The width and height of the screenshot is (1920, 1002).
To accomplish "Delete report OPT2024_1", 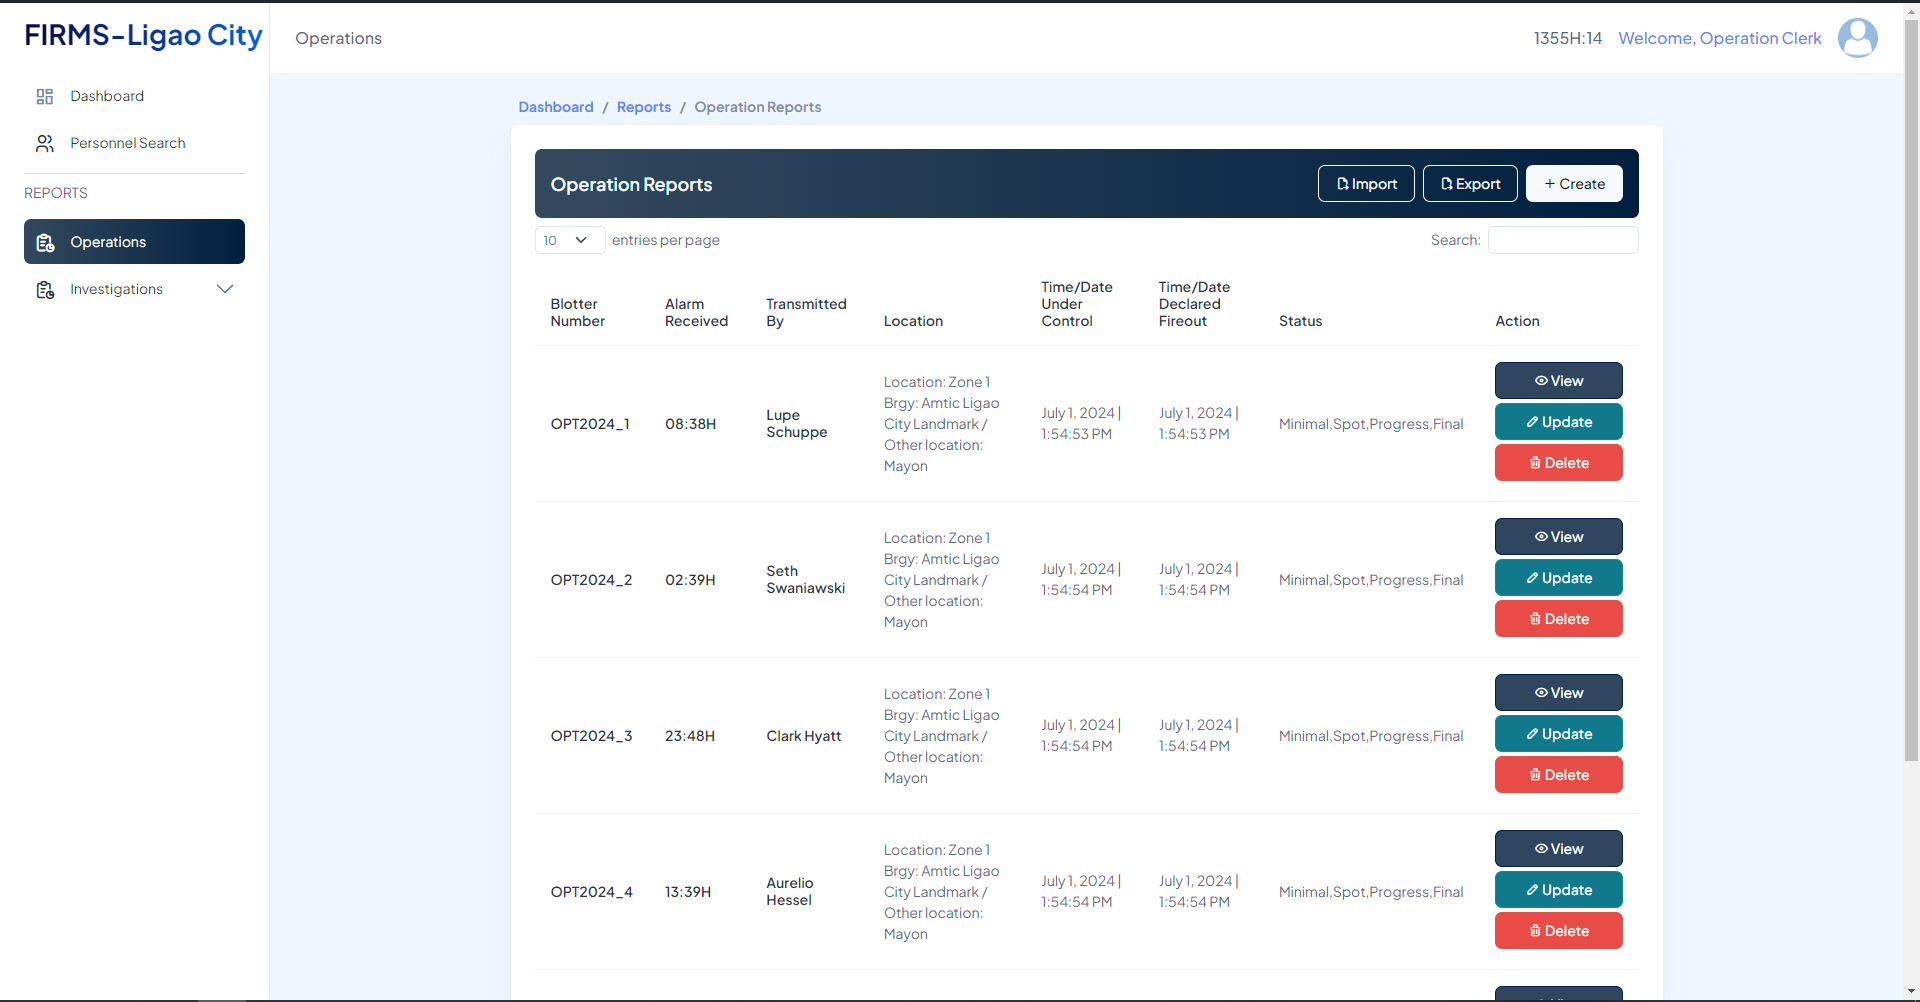I will pyautogui.click(x=1558, y=463).
